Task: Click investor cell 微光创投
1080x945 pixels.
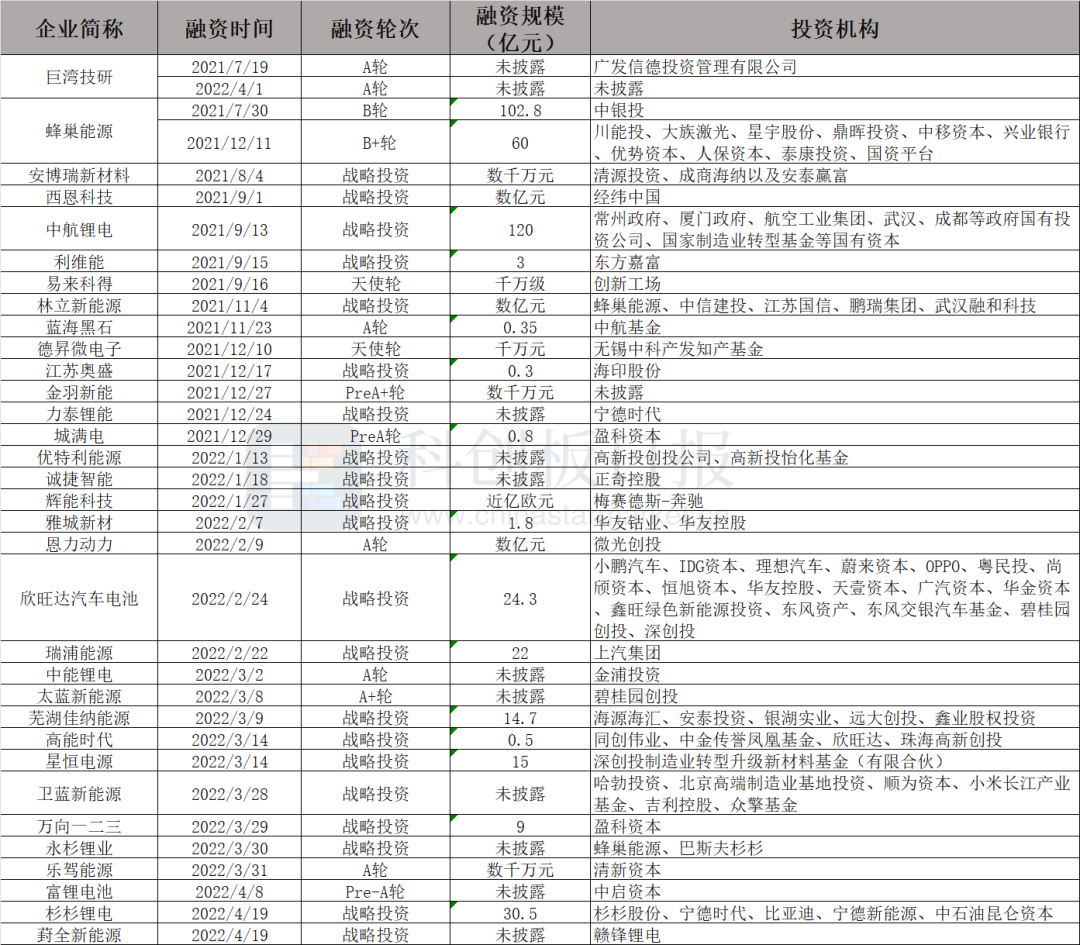Action: pyautogui.click(x=835, y=544)
